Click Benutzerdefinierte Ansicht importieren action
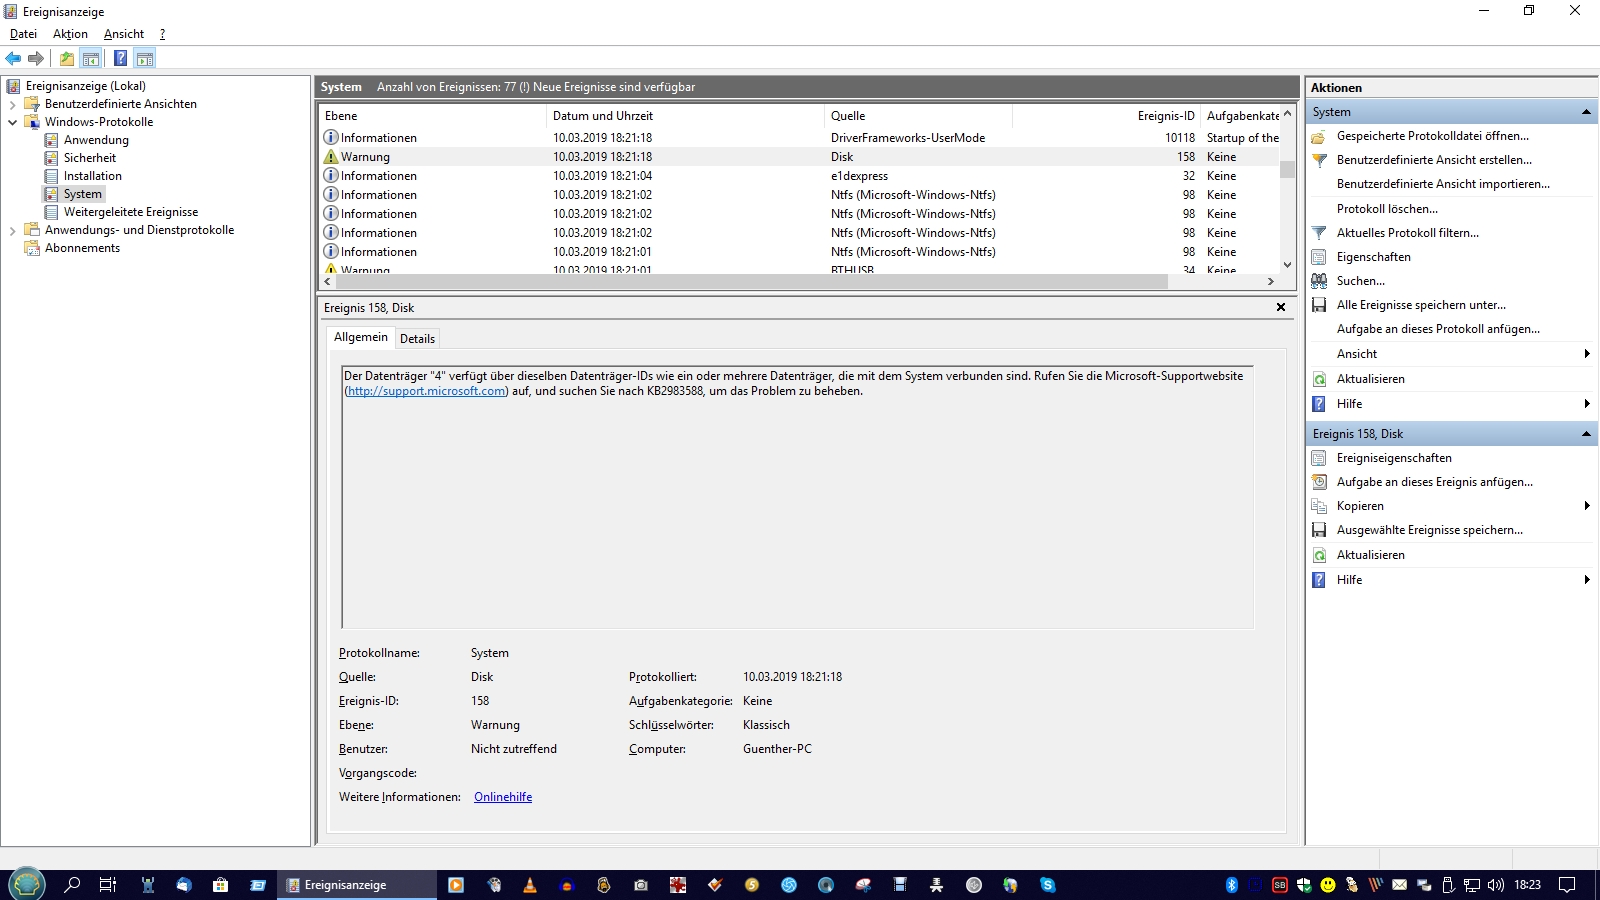This screenshot has width=1600, height=900. pos(1443,184)
